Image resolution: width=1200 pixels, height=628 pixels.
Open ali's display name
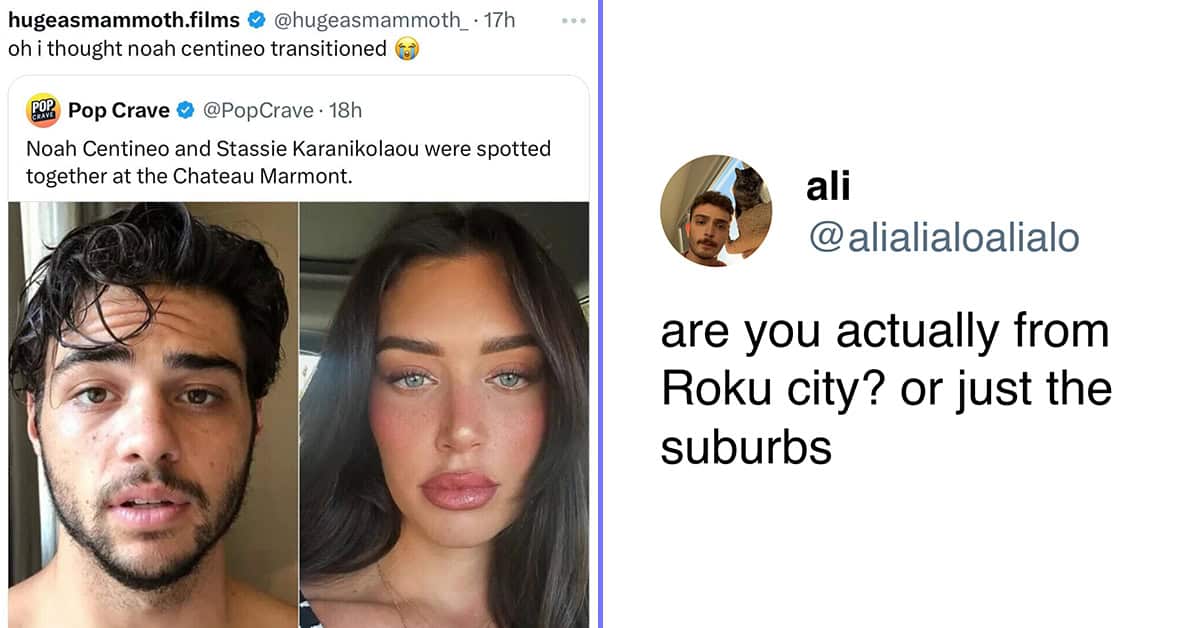pos(828,185)
